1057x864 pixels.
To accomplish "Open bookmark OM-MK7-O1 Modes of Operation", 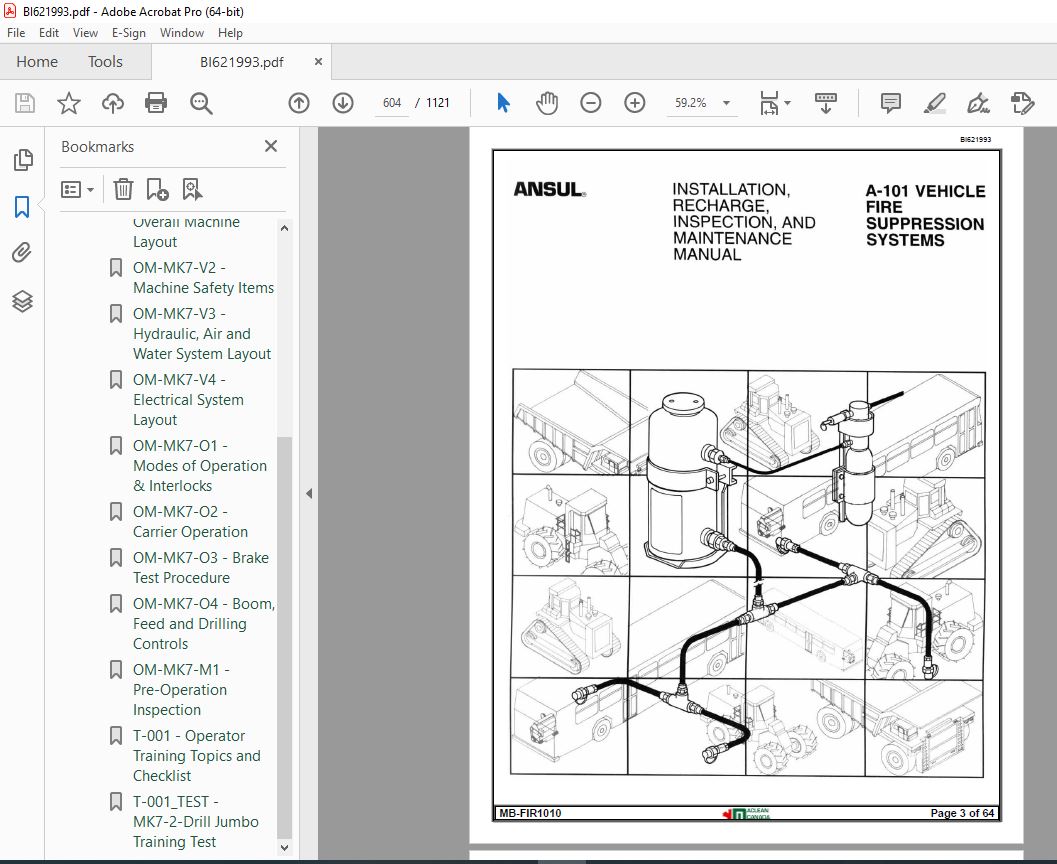I will 200,466.
